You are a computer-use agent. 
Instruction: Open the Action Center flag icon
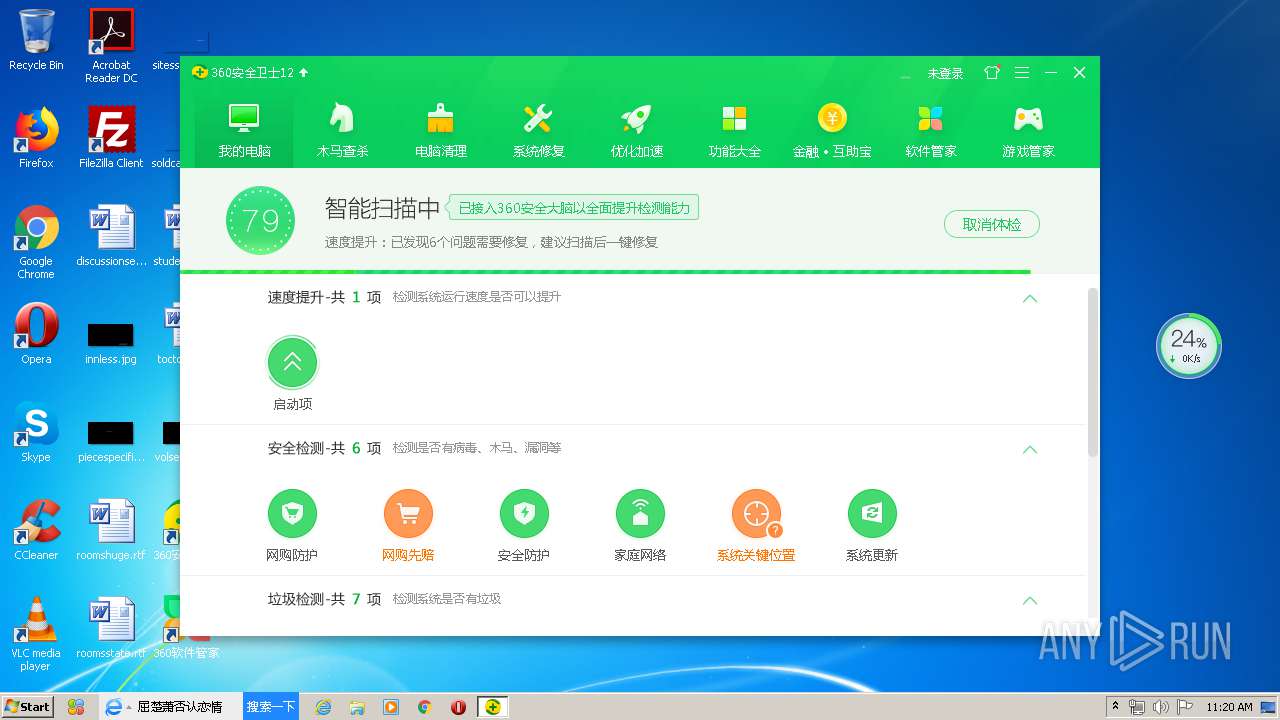tap(1184, 707)
